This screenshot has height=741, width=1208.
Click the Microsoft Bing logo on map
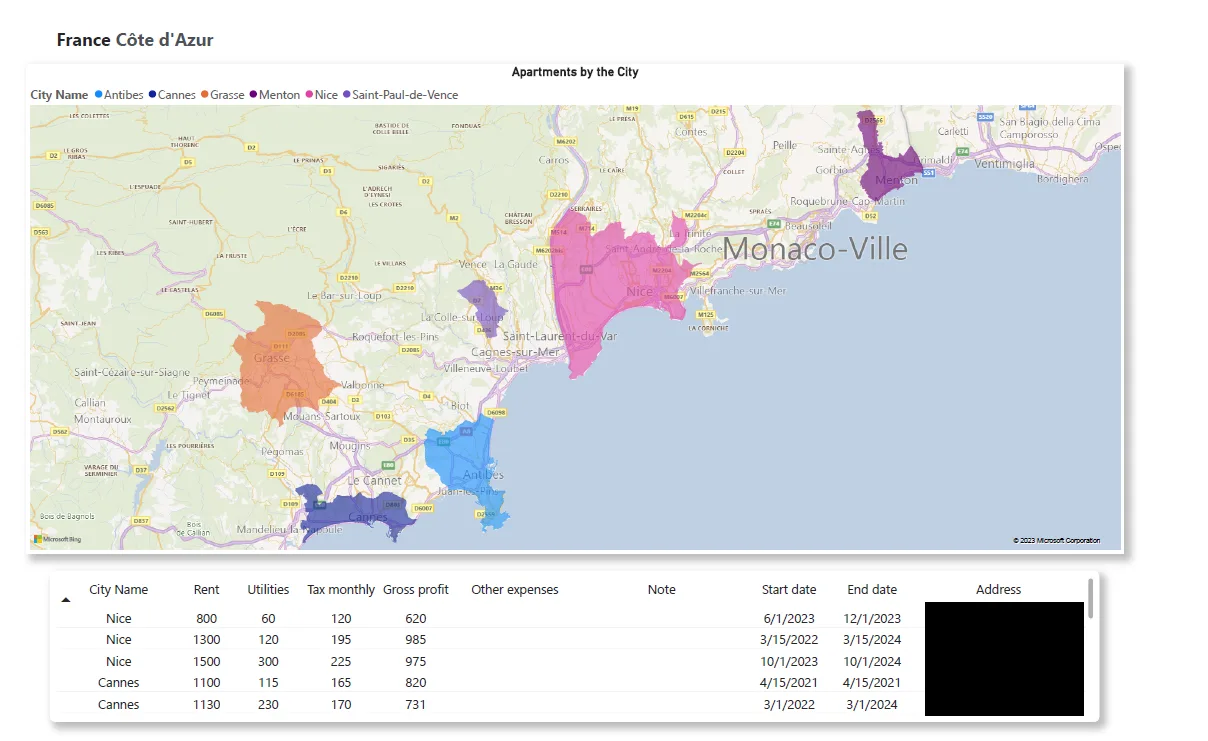point(57,539)
